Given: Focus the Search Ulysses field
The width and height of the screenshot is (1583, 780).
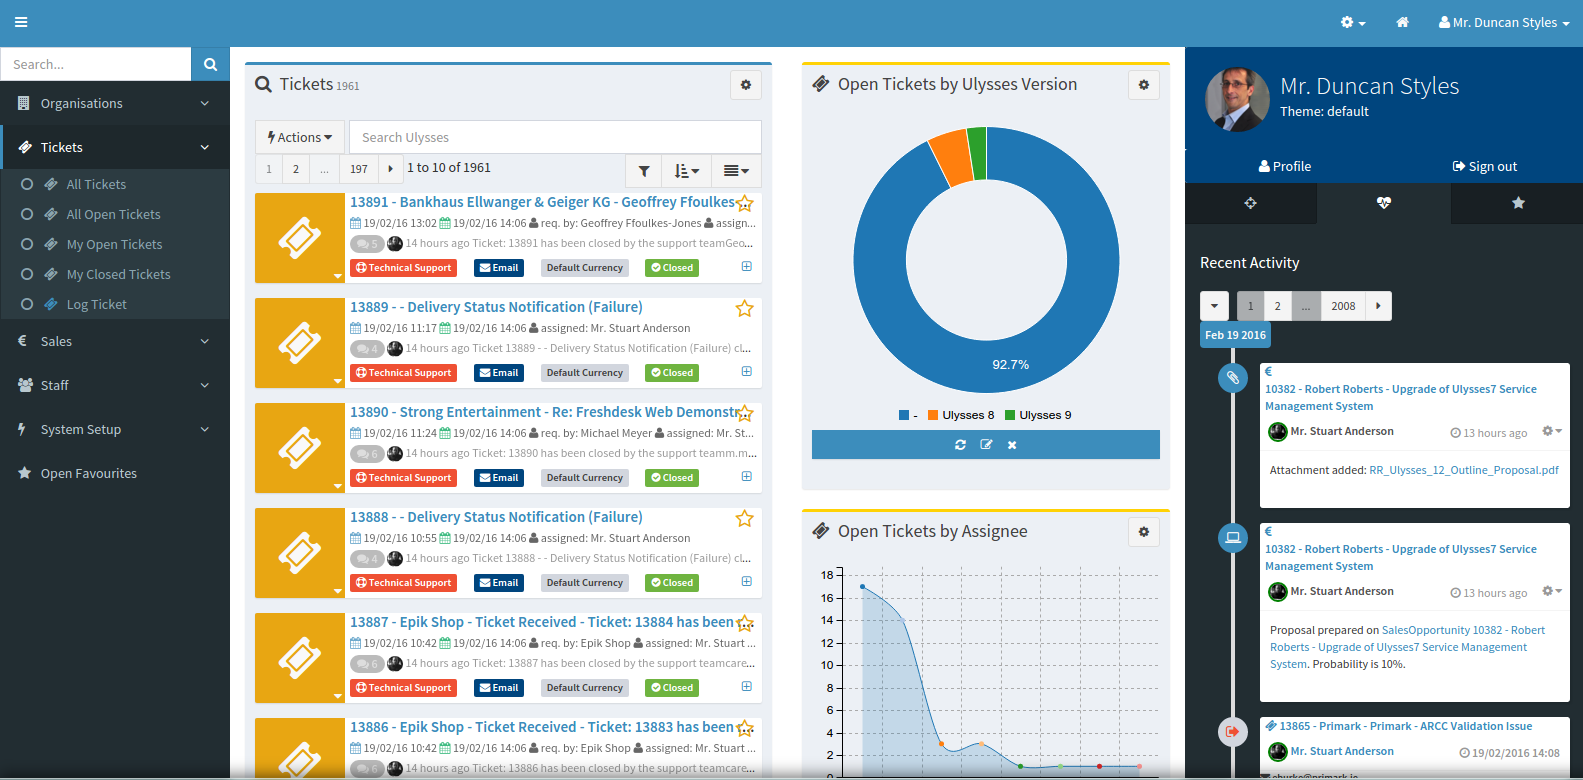Looking at the screenshot, I should (555, 137).
